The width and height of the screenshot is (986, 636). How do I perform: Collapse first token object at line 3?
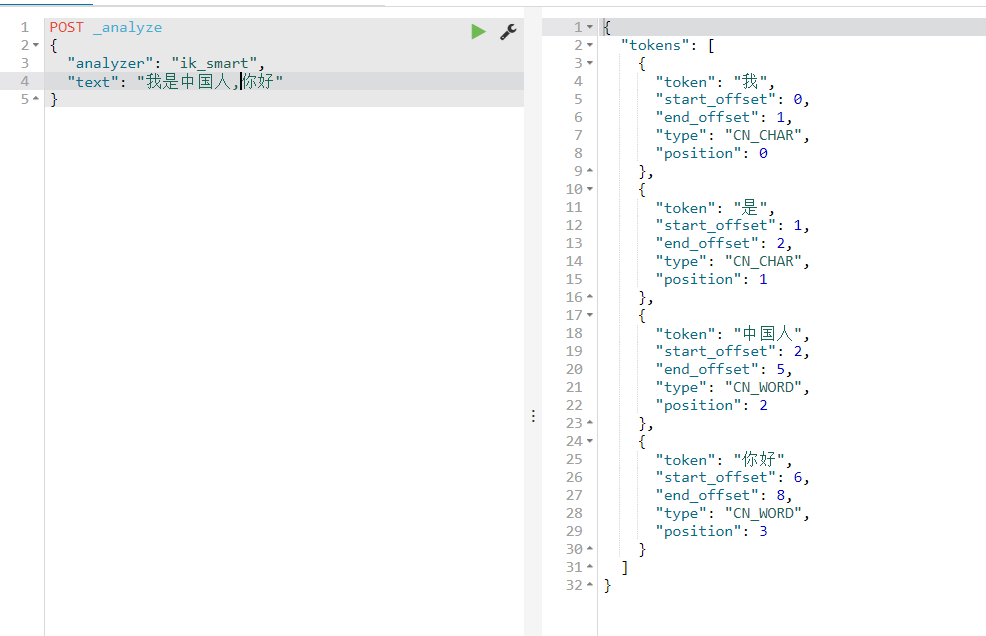coord(590,63)
